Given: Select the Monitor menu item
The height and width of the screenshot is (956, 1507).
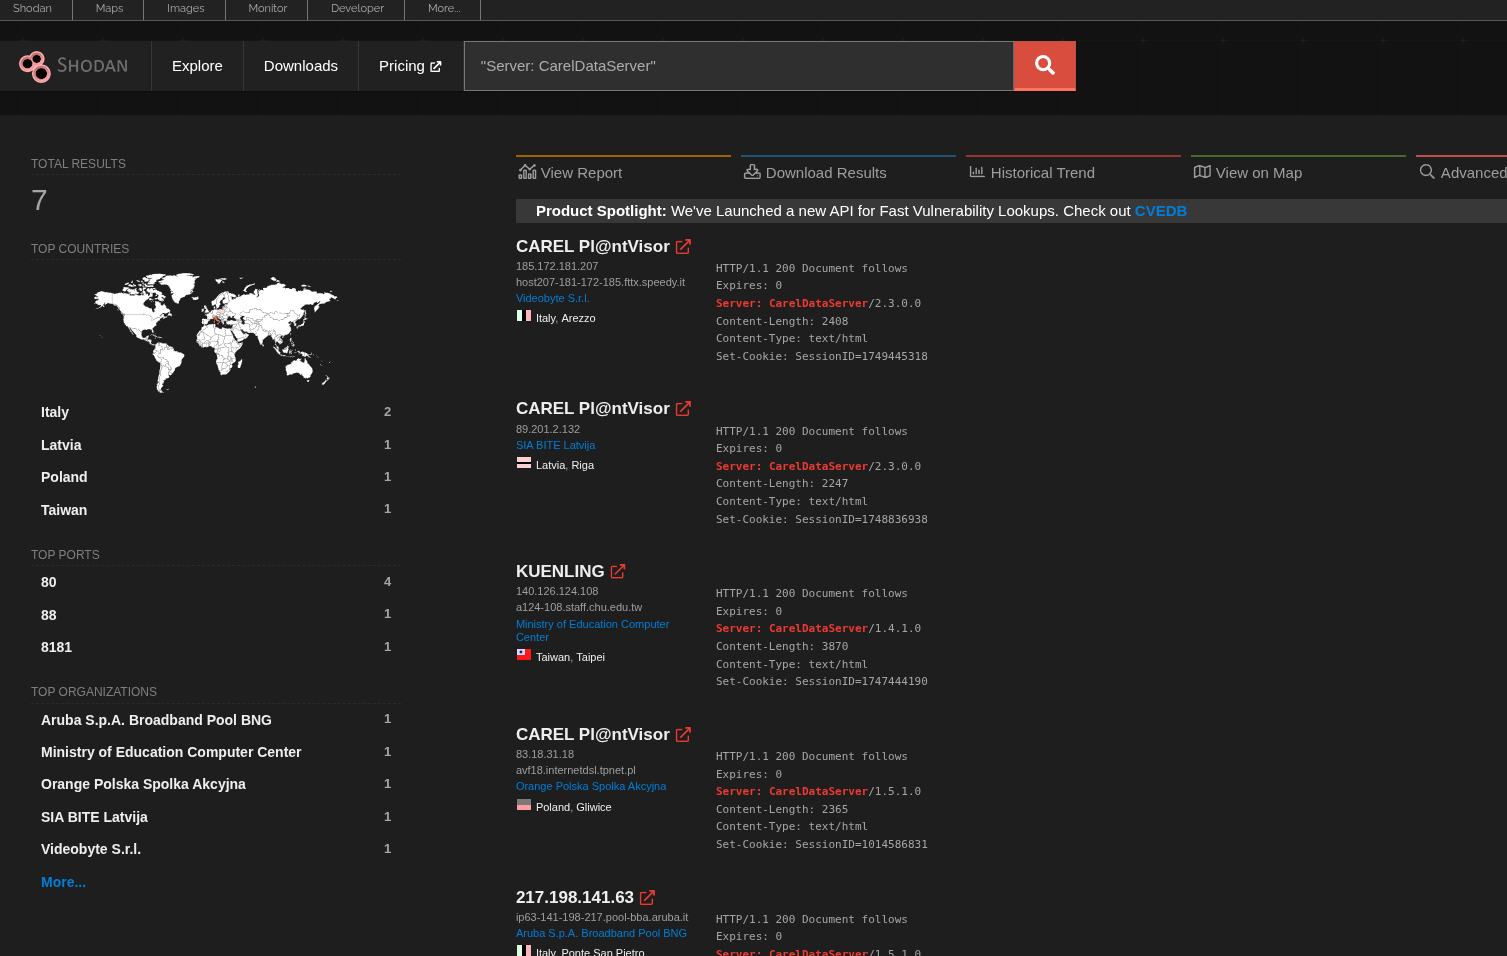Looking at the screenshot, I should pyautogui.click(x=266, y=9).
